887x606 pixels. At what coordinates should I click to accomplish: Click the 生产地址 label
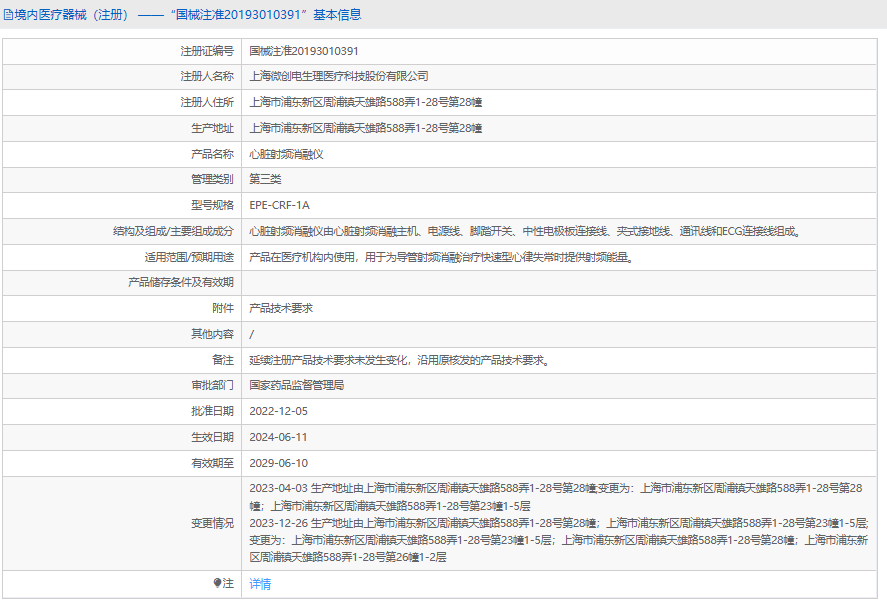(x=212, y=128)
